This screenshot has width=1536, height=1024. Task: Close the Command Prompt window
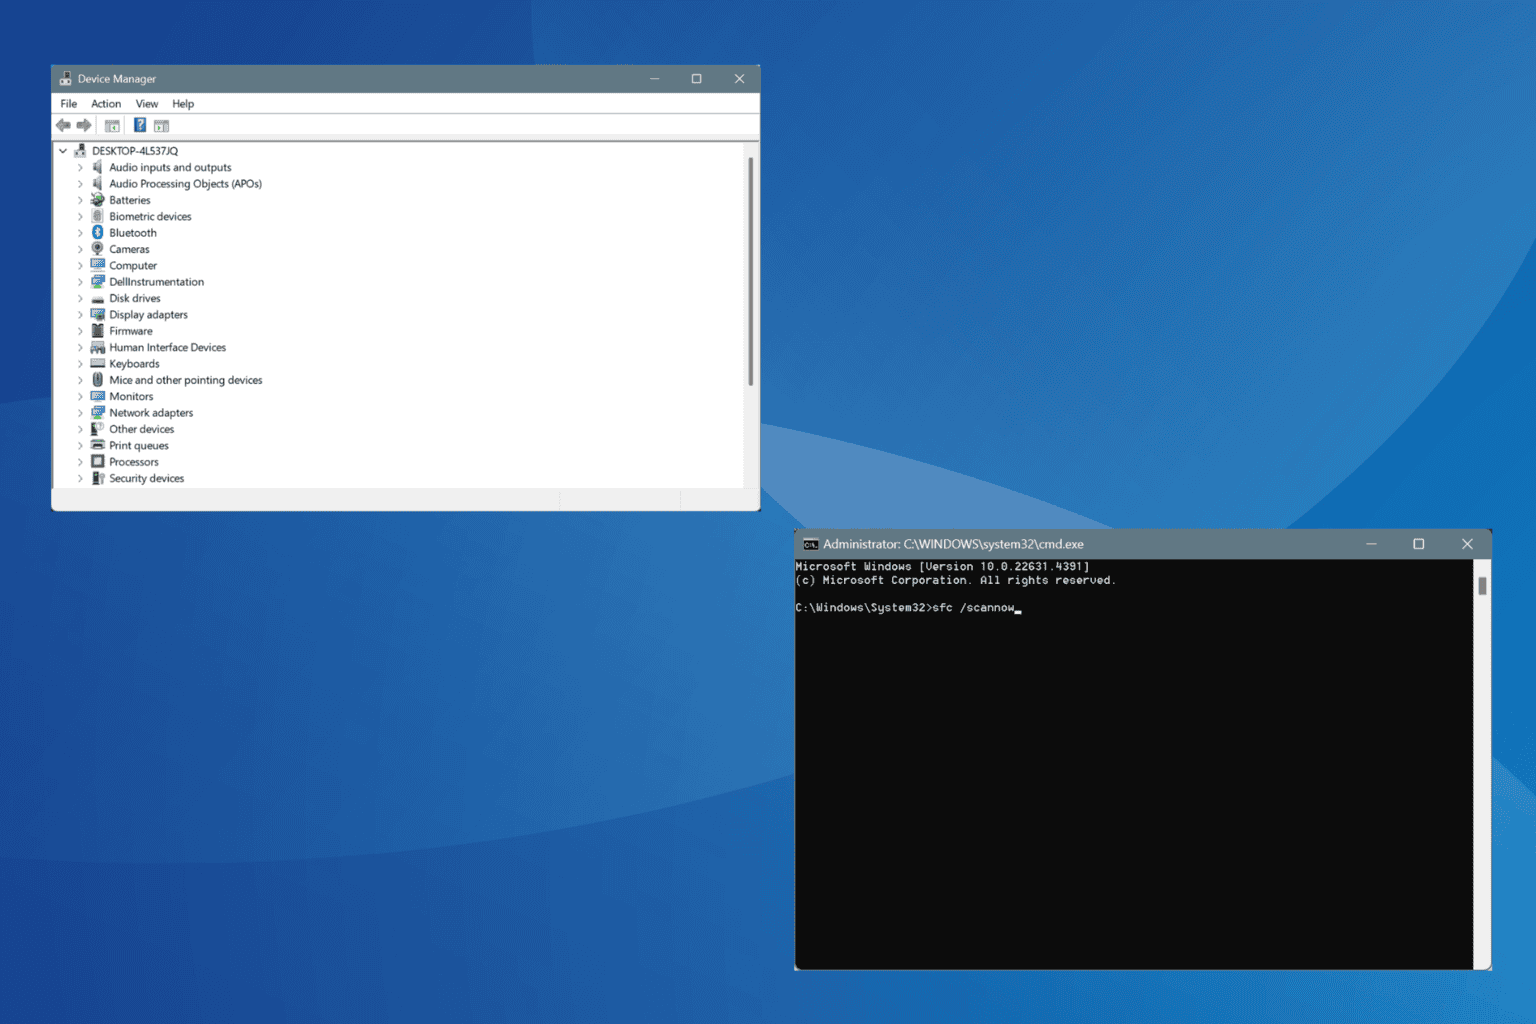pyautogui.click(x=1467, y=544)
